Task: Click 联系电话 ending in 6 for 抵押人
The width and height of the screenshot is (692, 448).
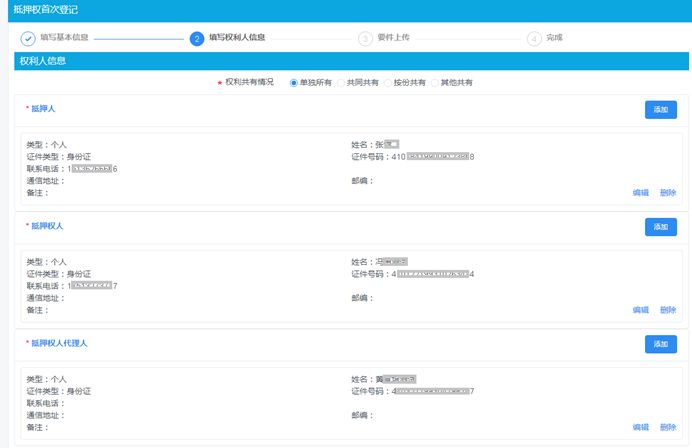Action: point(72,169)
